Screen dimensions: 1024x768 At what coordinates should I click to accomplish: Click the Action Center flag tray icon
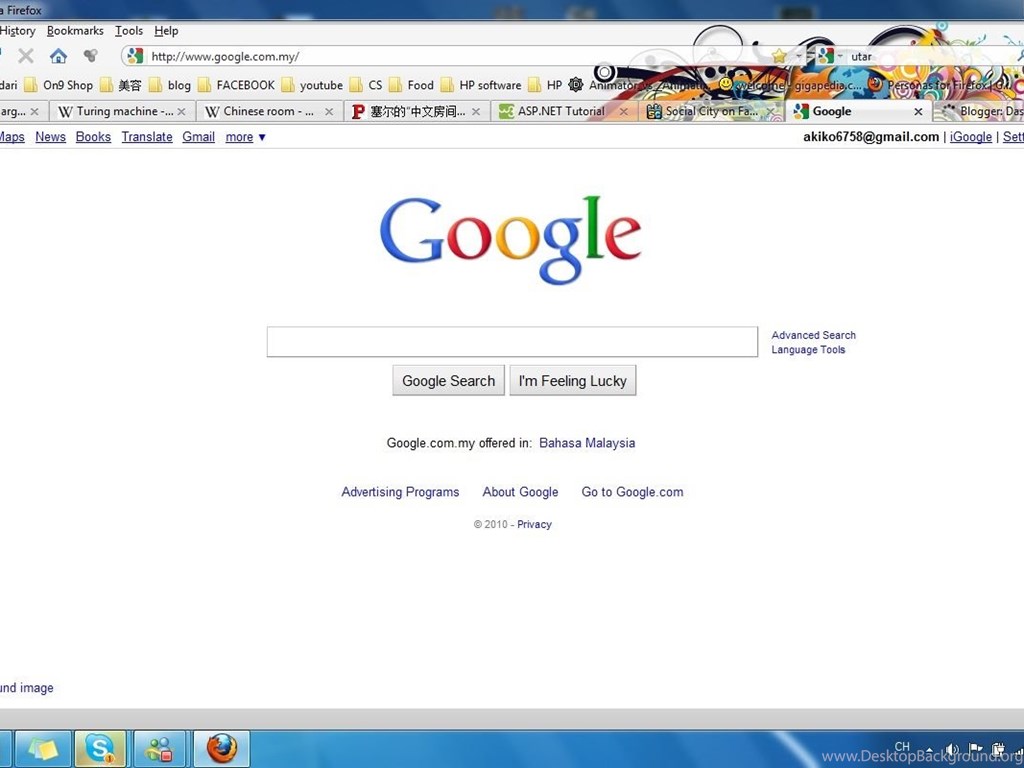pos(976,749)
